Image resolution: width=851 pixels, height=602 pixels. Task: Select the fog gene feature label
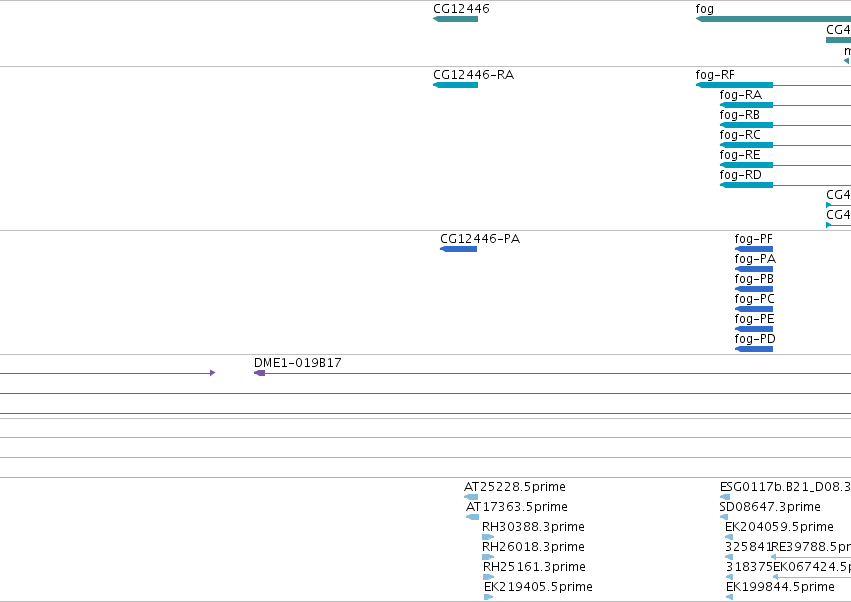(704, 9)
